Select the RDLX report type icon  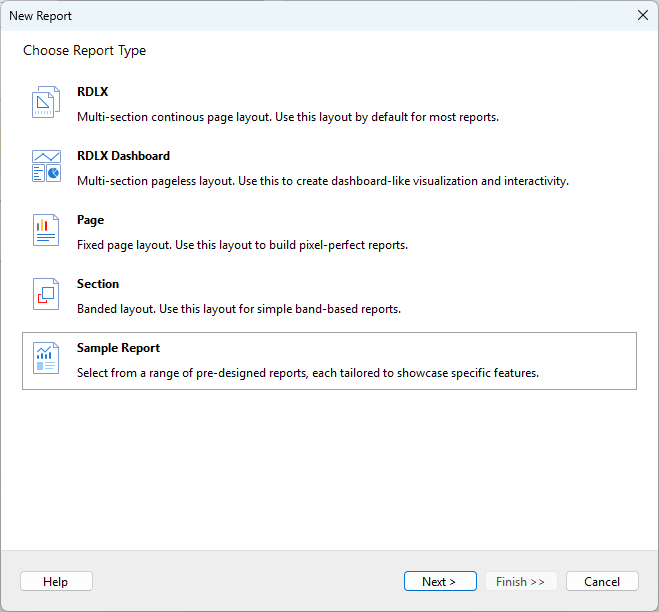coord(46,102)
